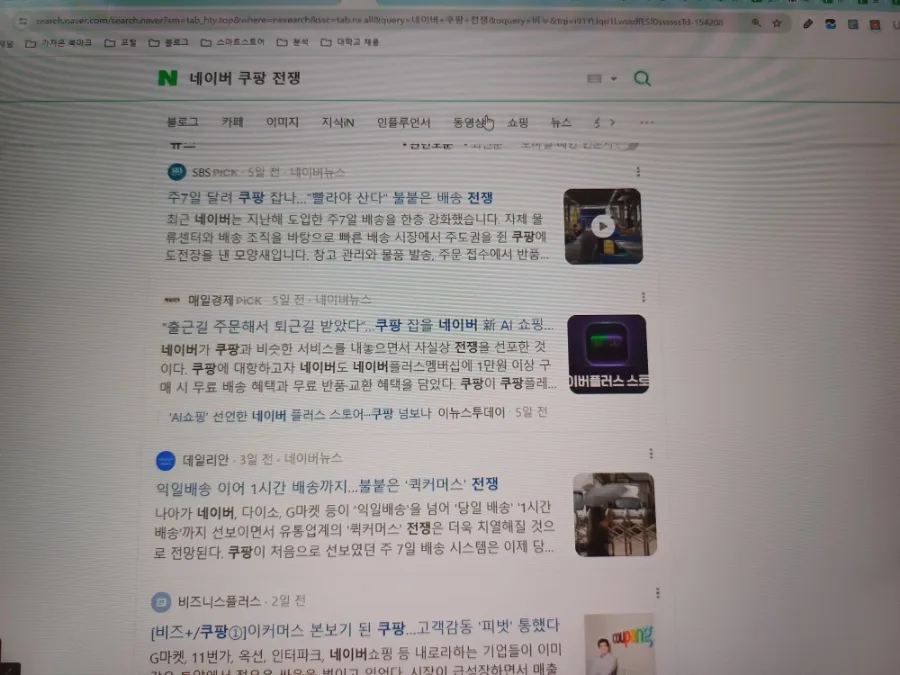Open article 주7일 달려 쿠팡 잡나

[x=330, y=197]
